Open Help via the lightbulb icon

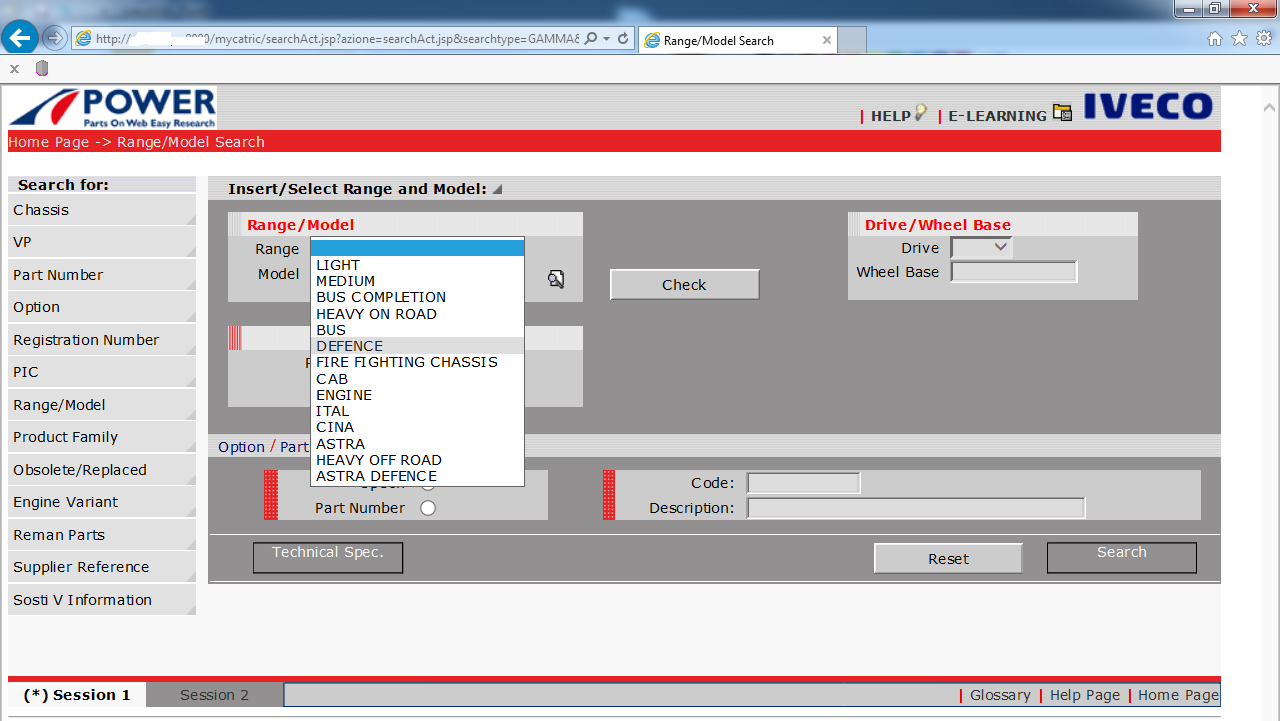pos(920,114)
